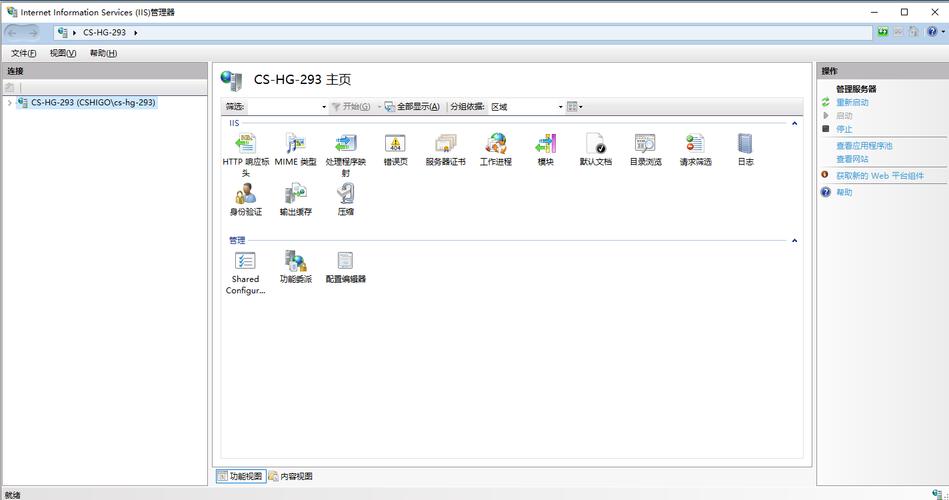Image resolution: width=949 pixels, height=500 pixels.
Task: Click 获取新的 Web 平台组件 link
Action: point(880,176)
